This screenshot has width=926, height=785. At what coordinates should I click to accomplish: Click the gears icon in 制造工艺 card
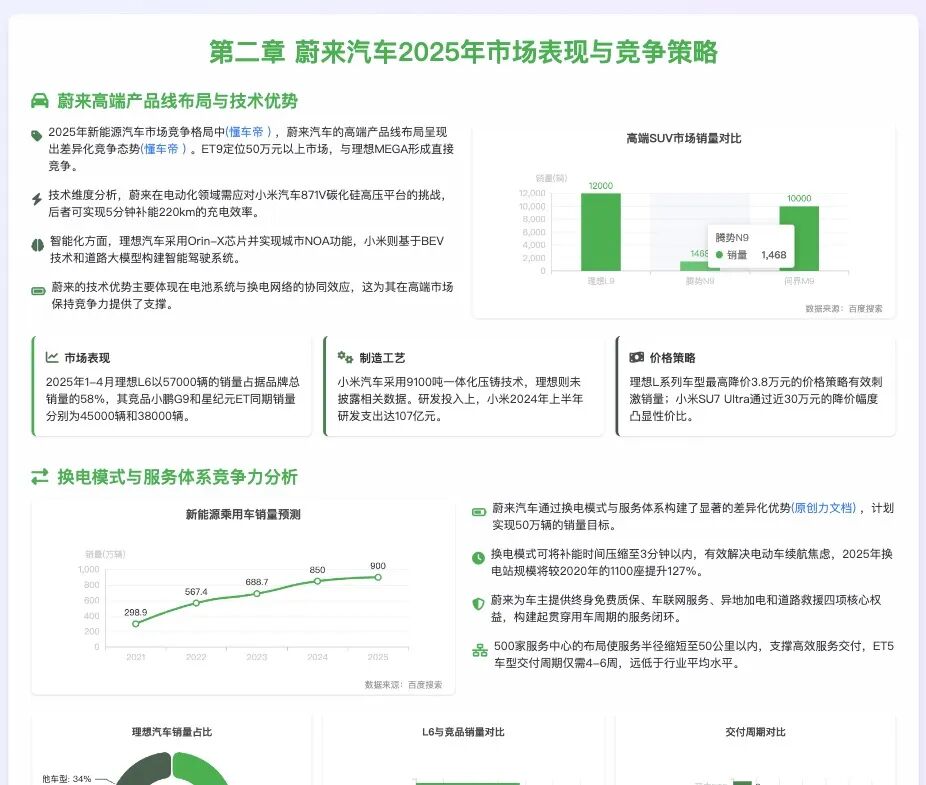(x=345, y=357)
